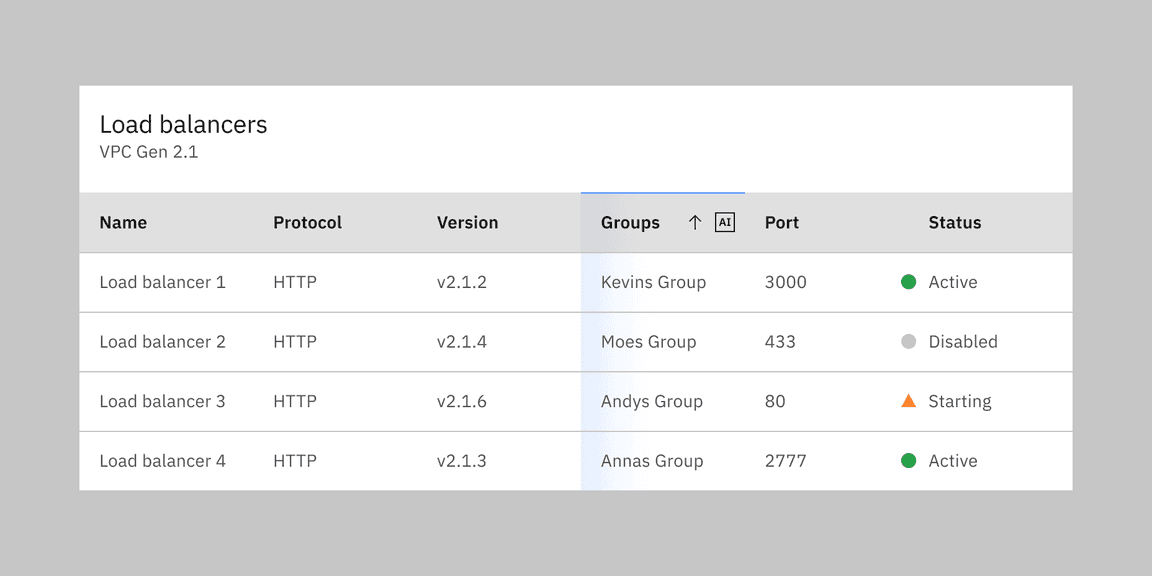
Task: Click the AI label icon in the Groups header
Action: coord(724,221)
